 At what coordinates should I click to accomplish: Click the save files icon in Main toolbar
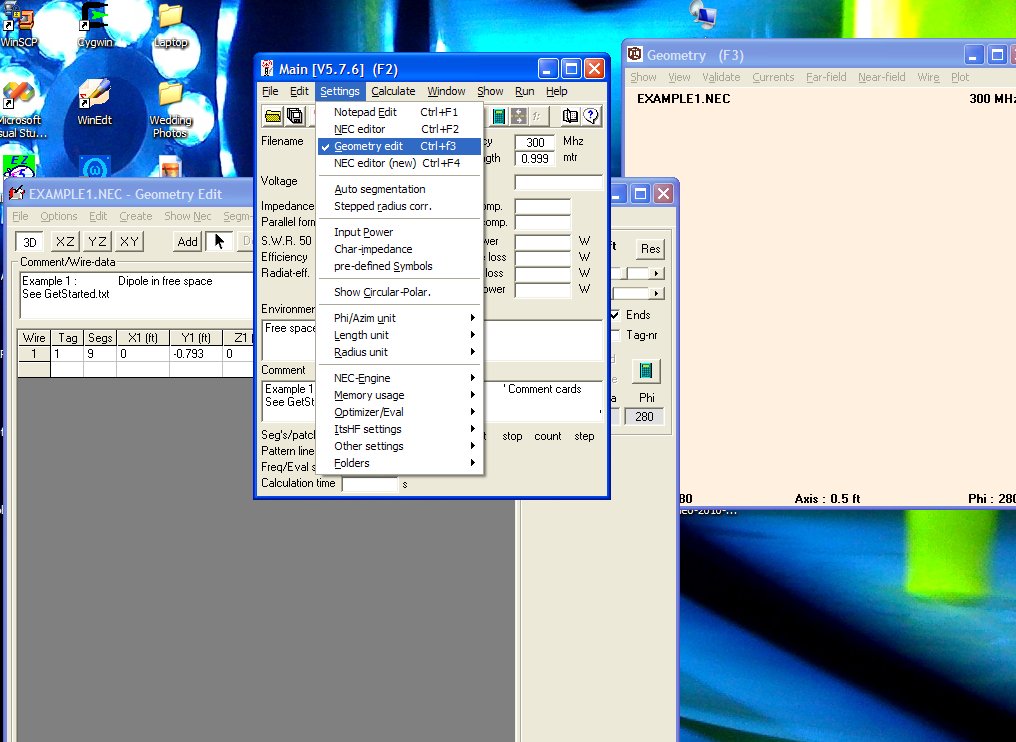pyautogui.click(x=295, y=116)
